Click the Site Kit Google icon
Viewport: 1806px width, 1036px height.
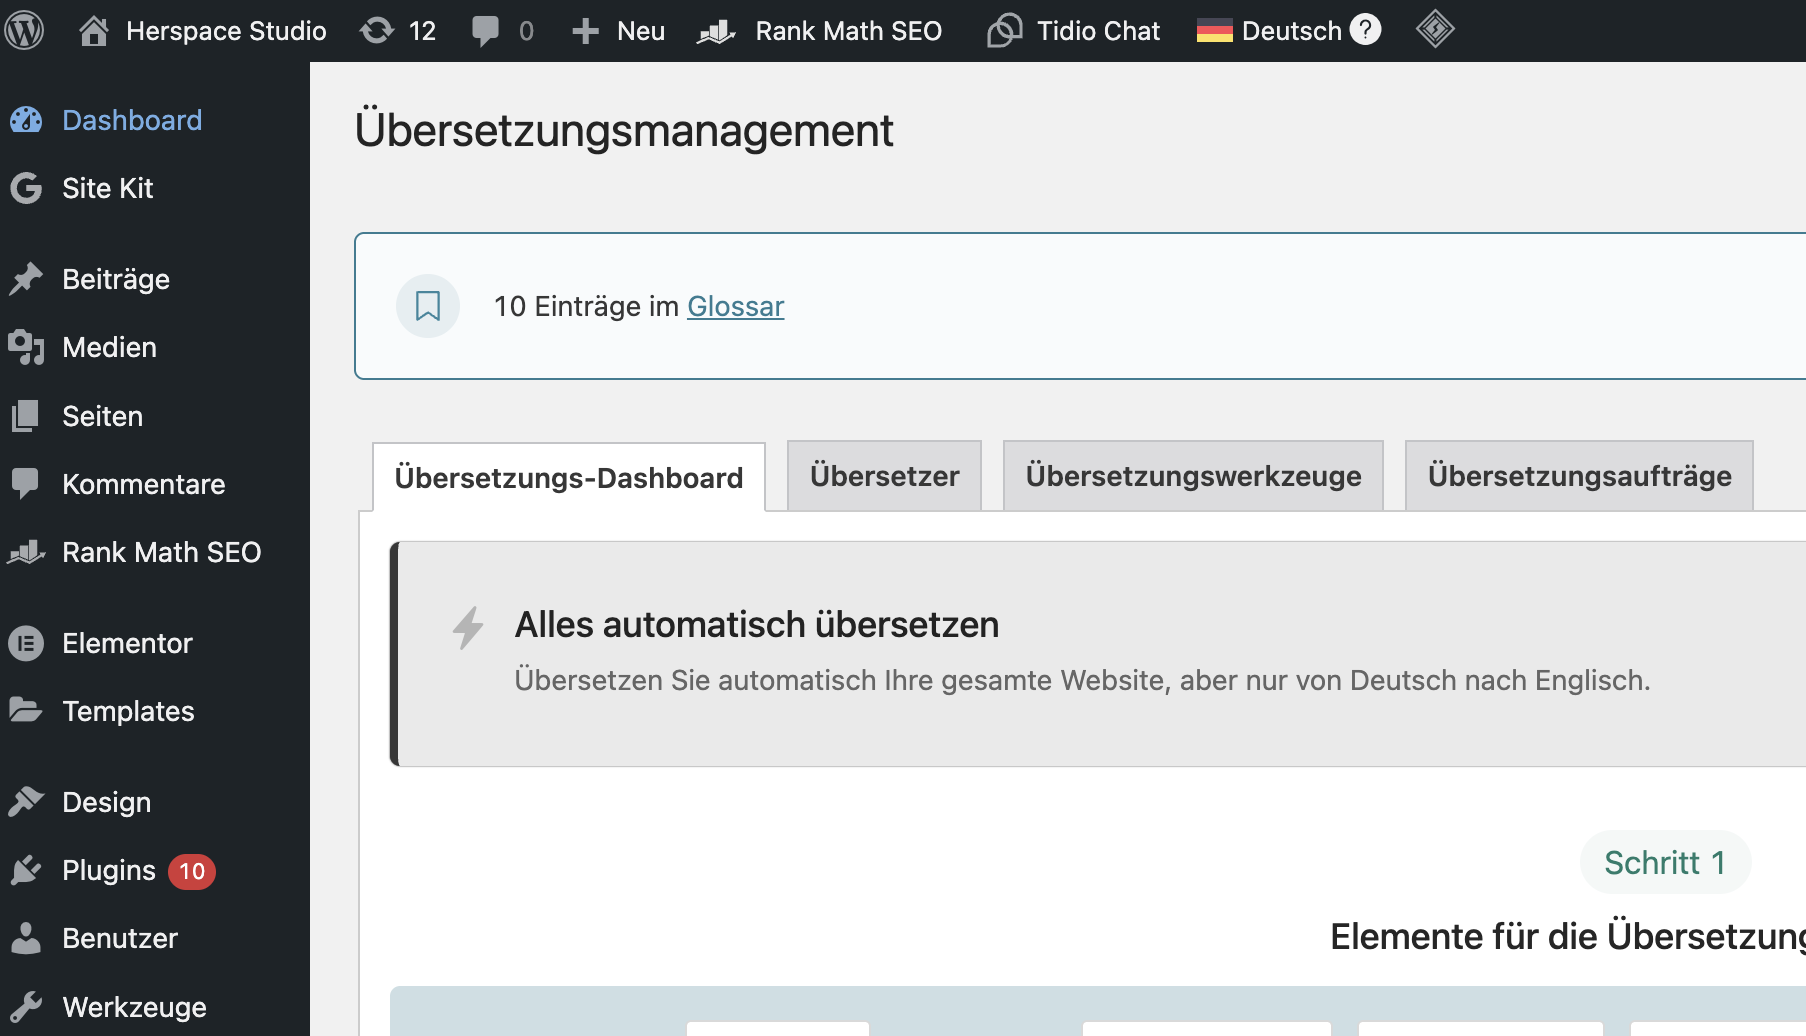26,188
